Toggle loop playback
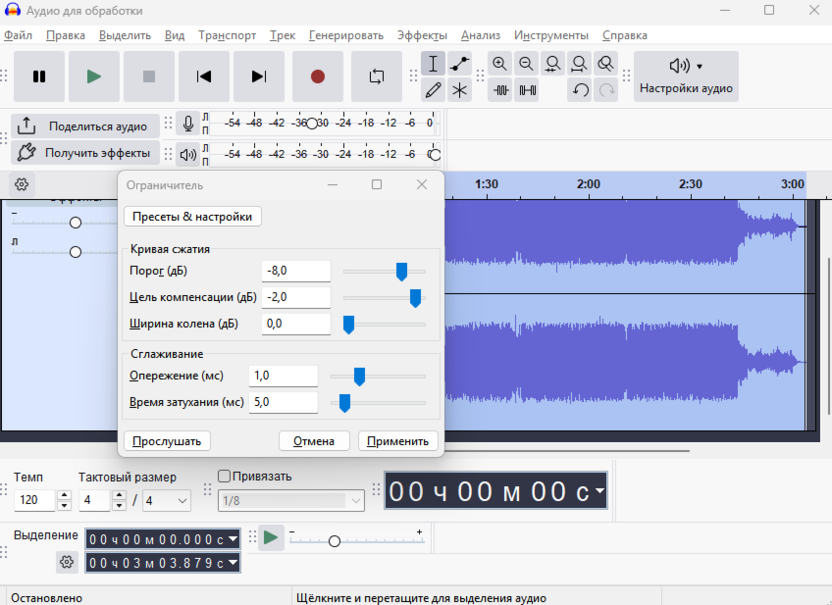 click(376, 77)
